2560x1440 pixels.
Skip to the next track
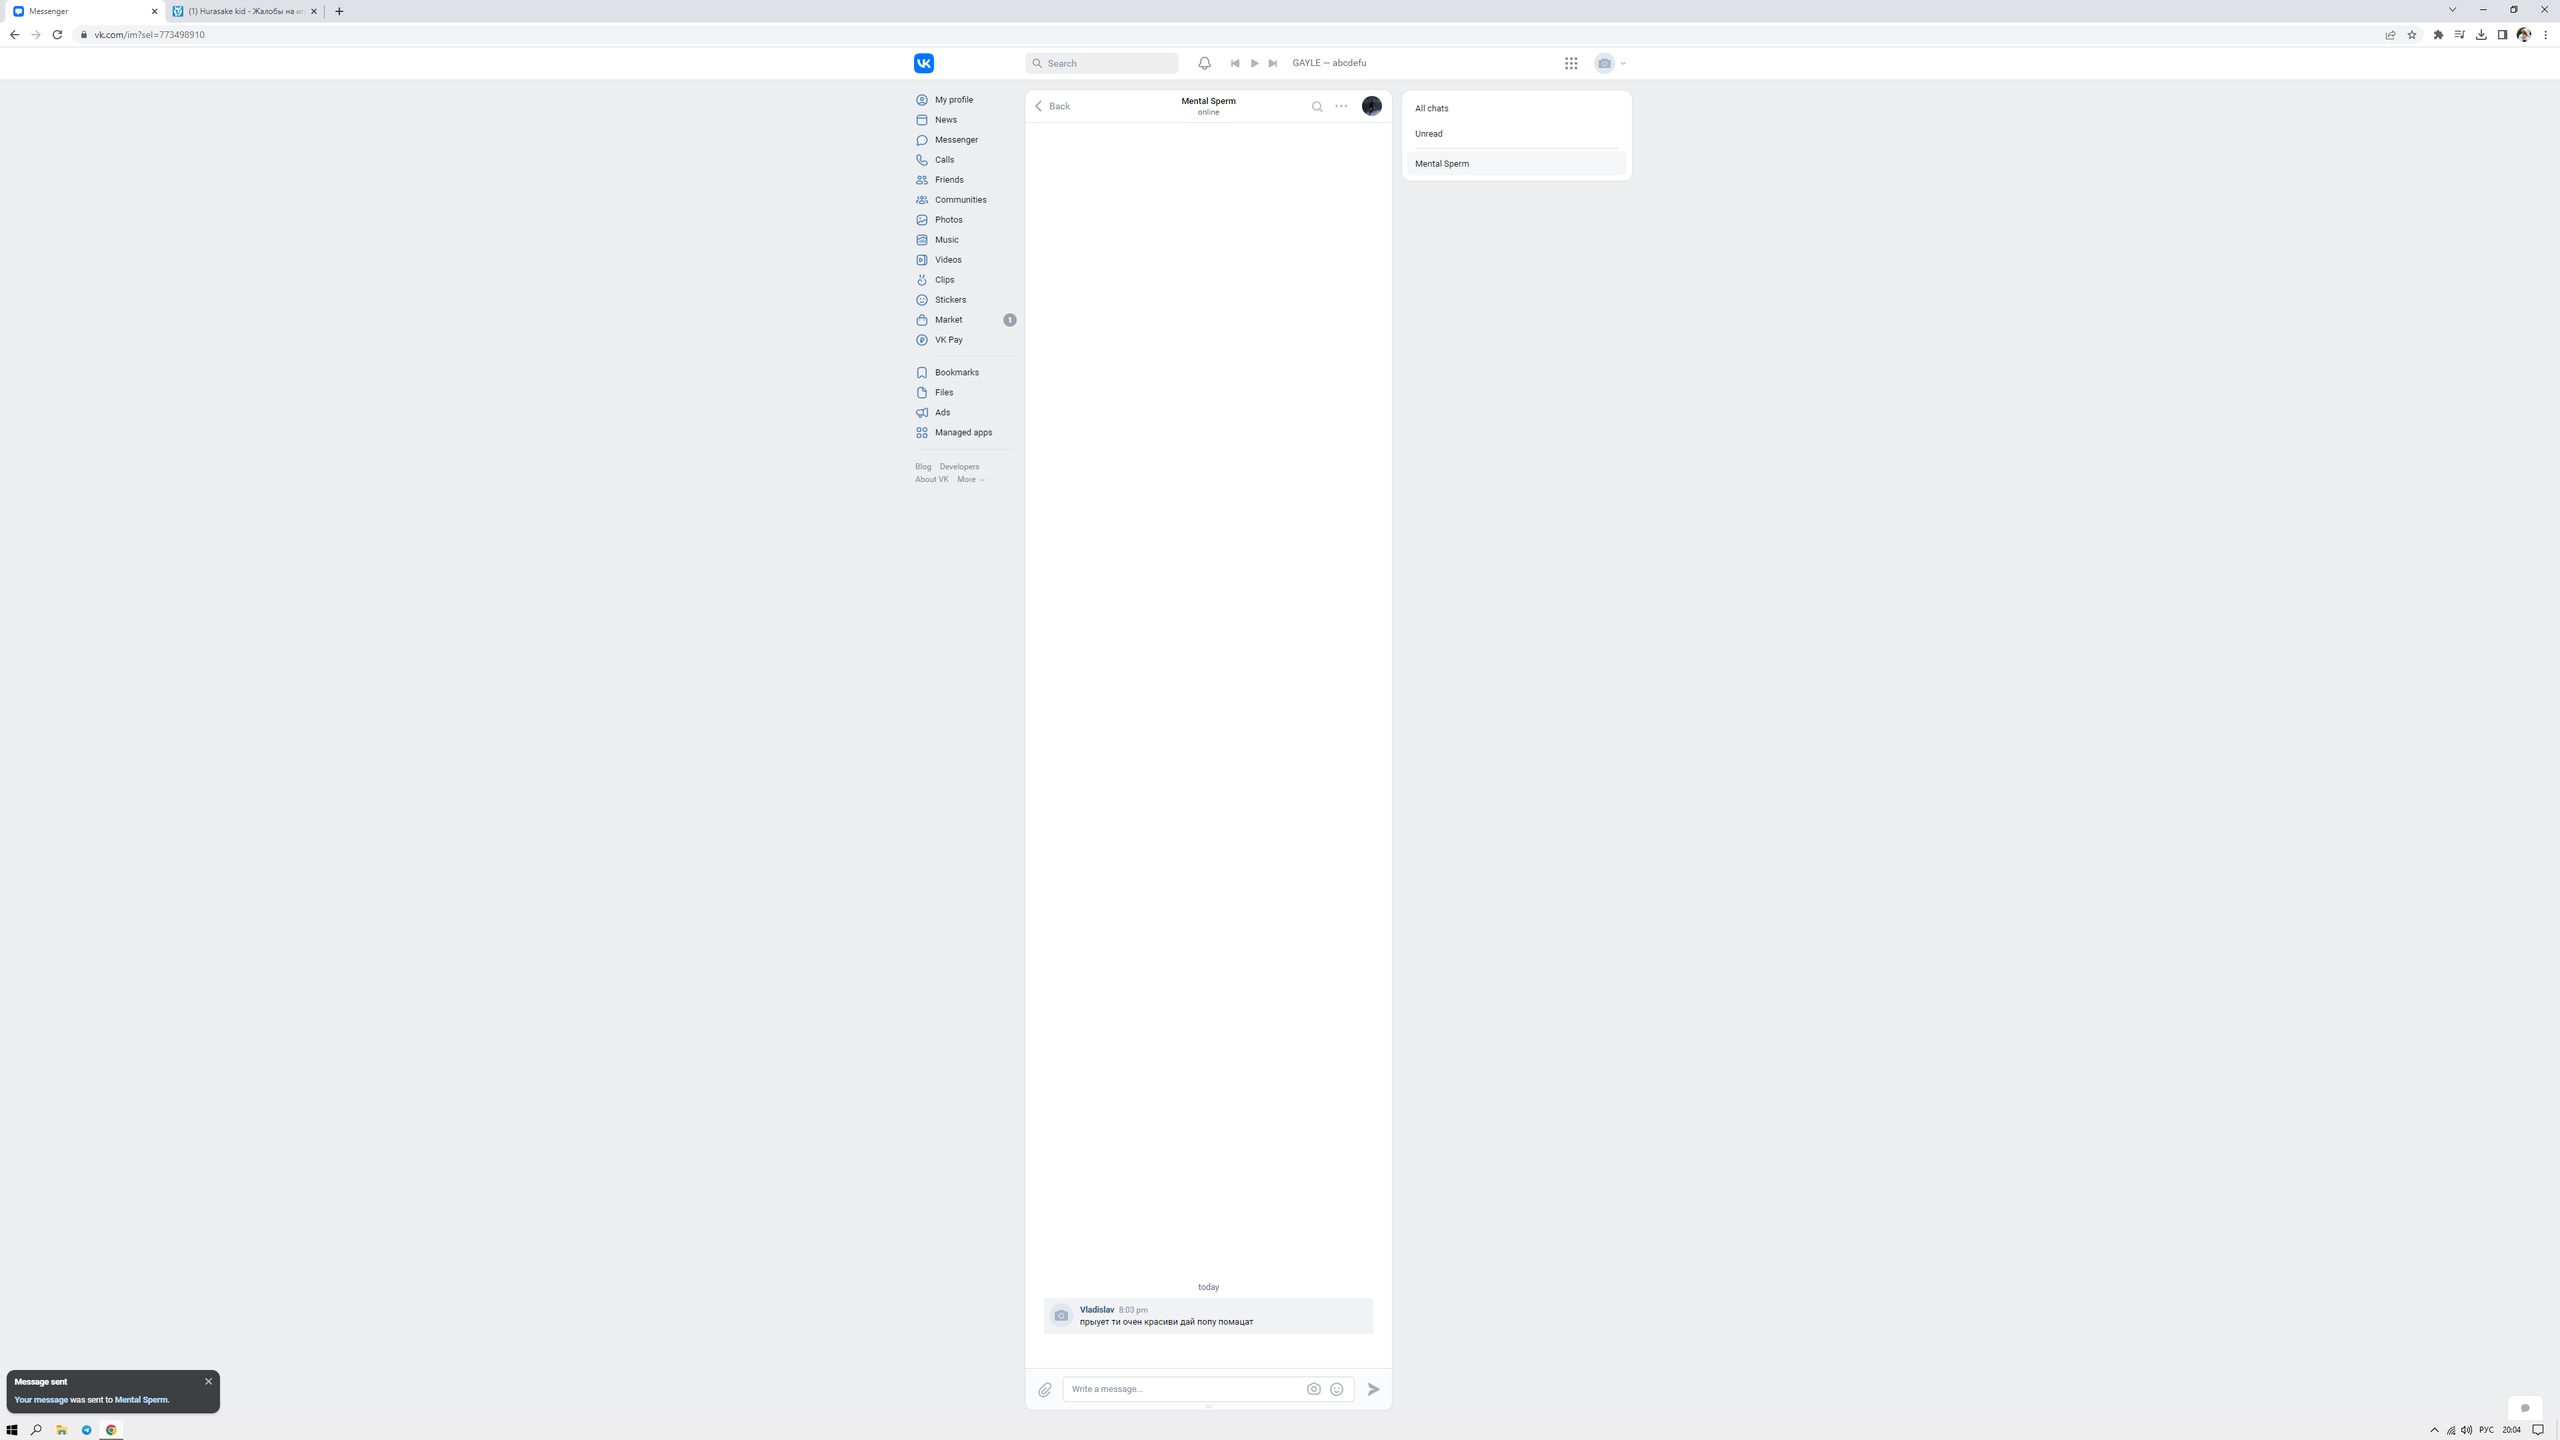[x=1273, y=63]
